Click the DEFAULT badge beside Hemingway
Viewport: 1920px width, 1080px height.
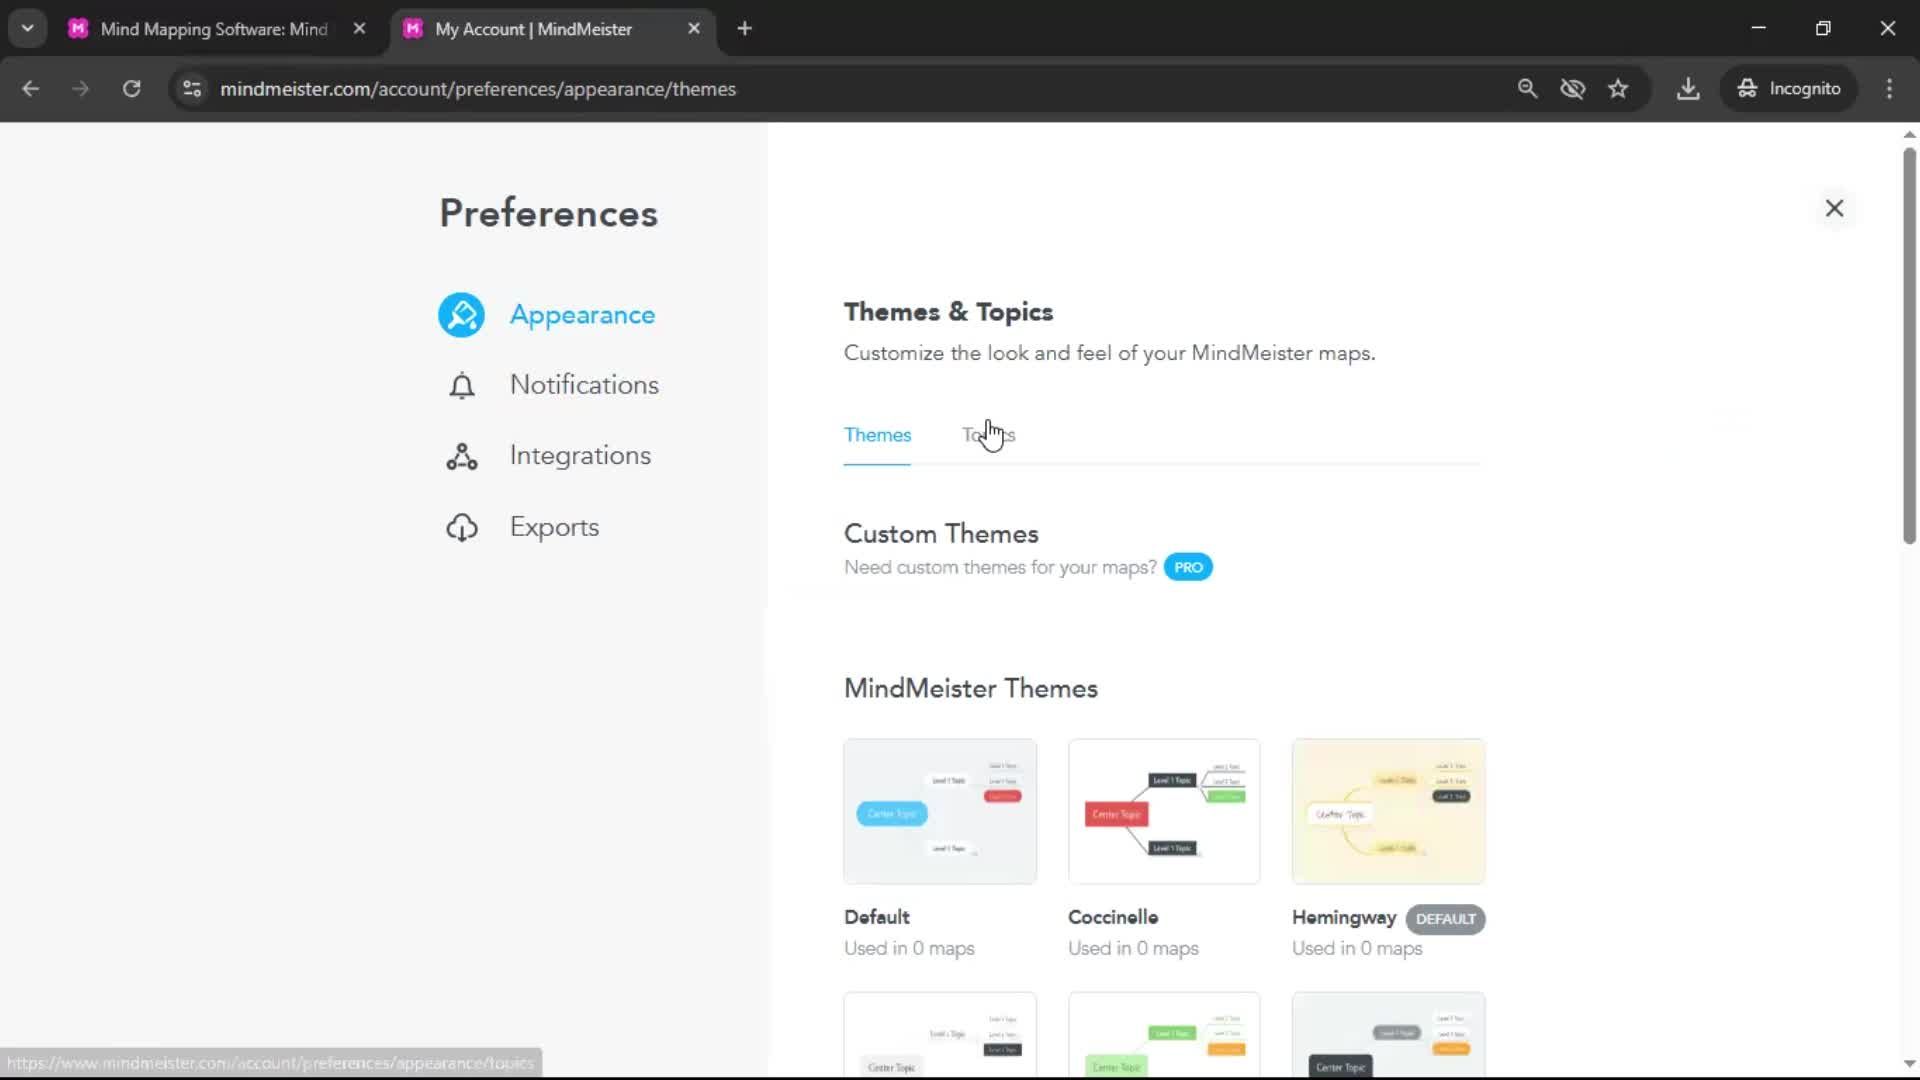(1445, 919)
